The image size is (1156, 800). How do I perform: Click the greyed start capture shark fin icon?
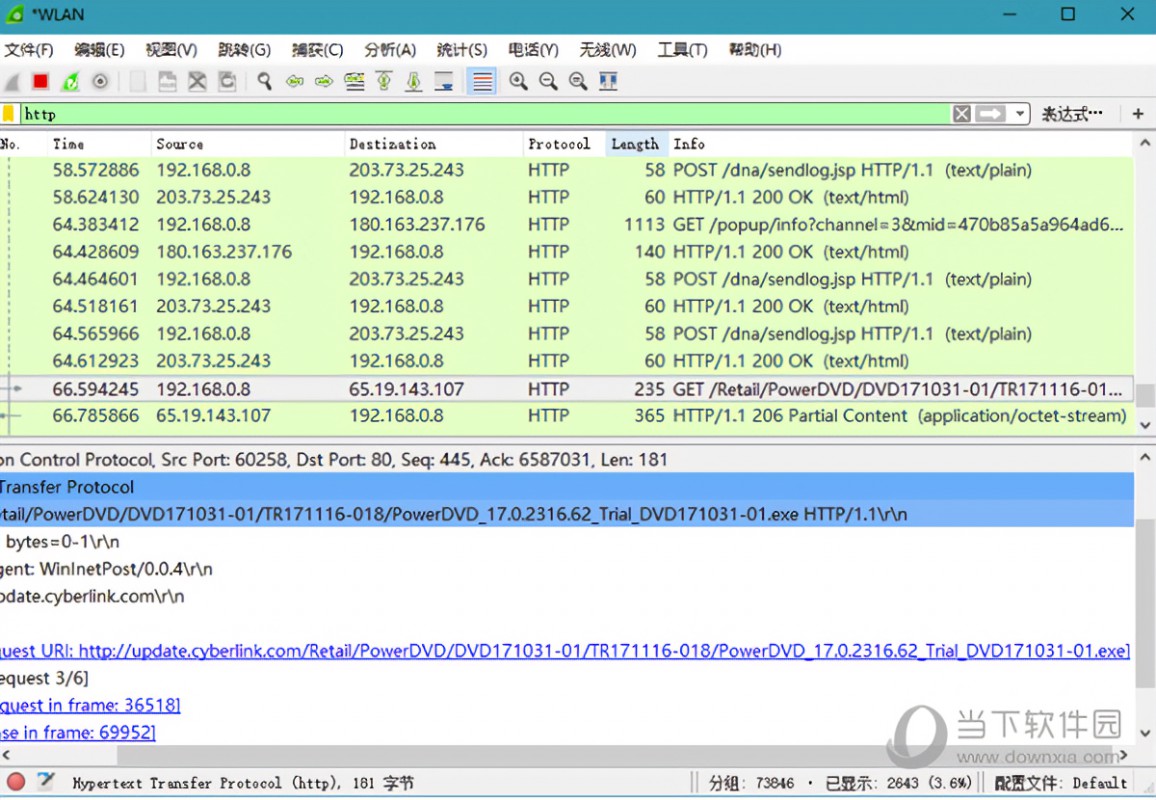pos(11,82)
